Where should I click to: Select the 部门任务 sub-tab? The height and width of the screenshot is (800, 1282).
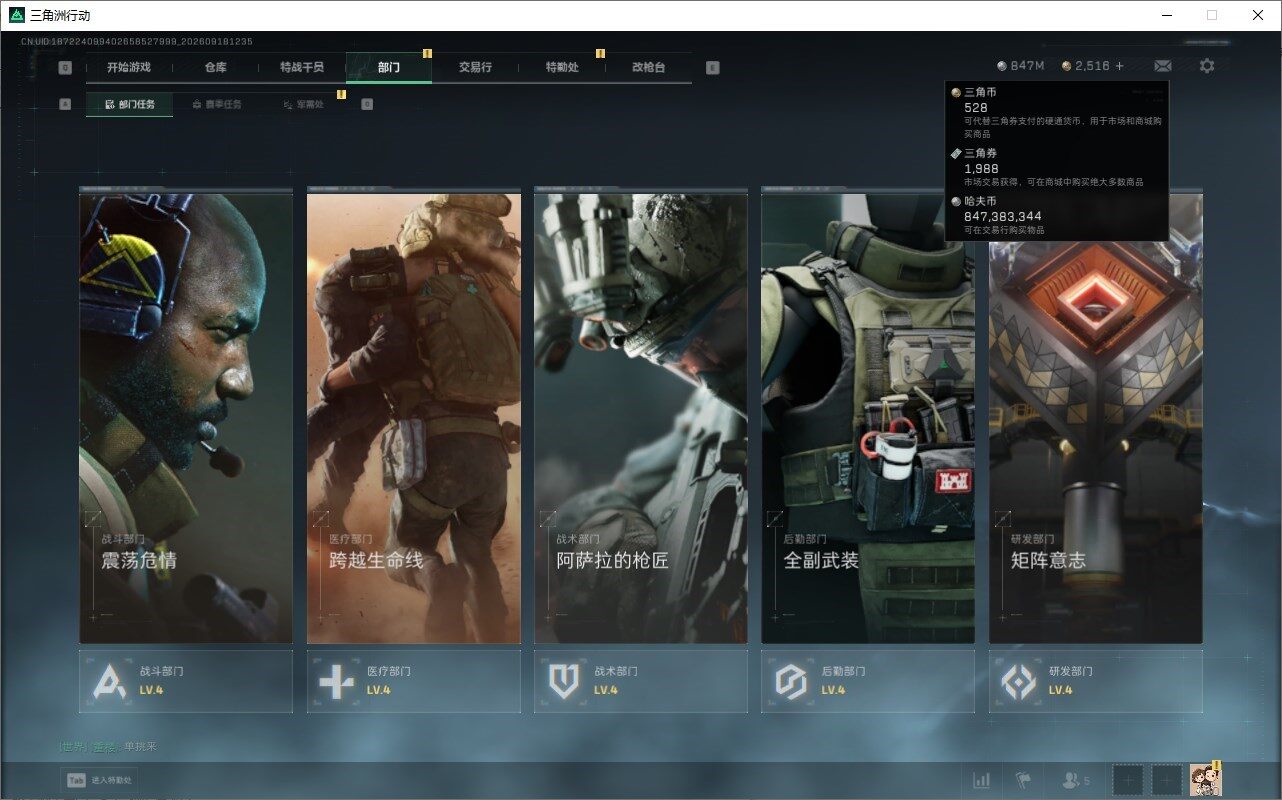tap(129, 104)
